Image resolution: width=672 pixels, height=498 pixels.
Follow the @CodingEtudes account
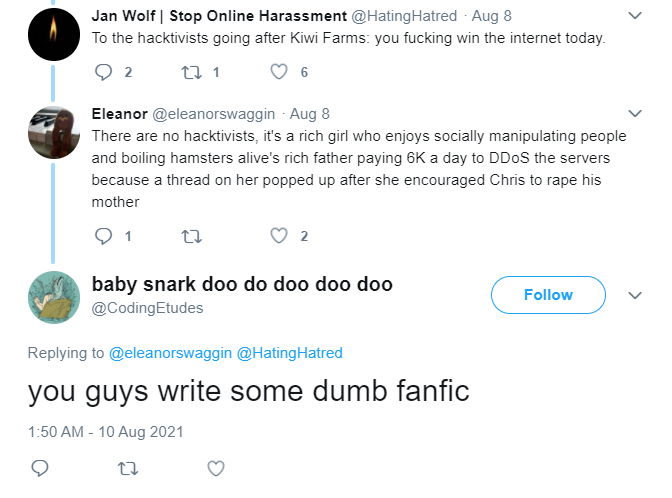coord(548,295)
